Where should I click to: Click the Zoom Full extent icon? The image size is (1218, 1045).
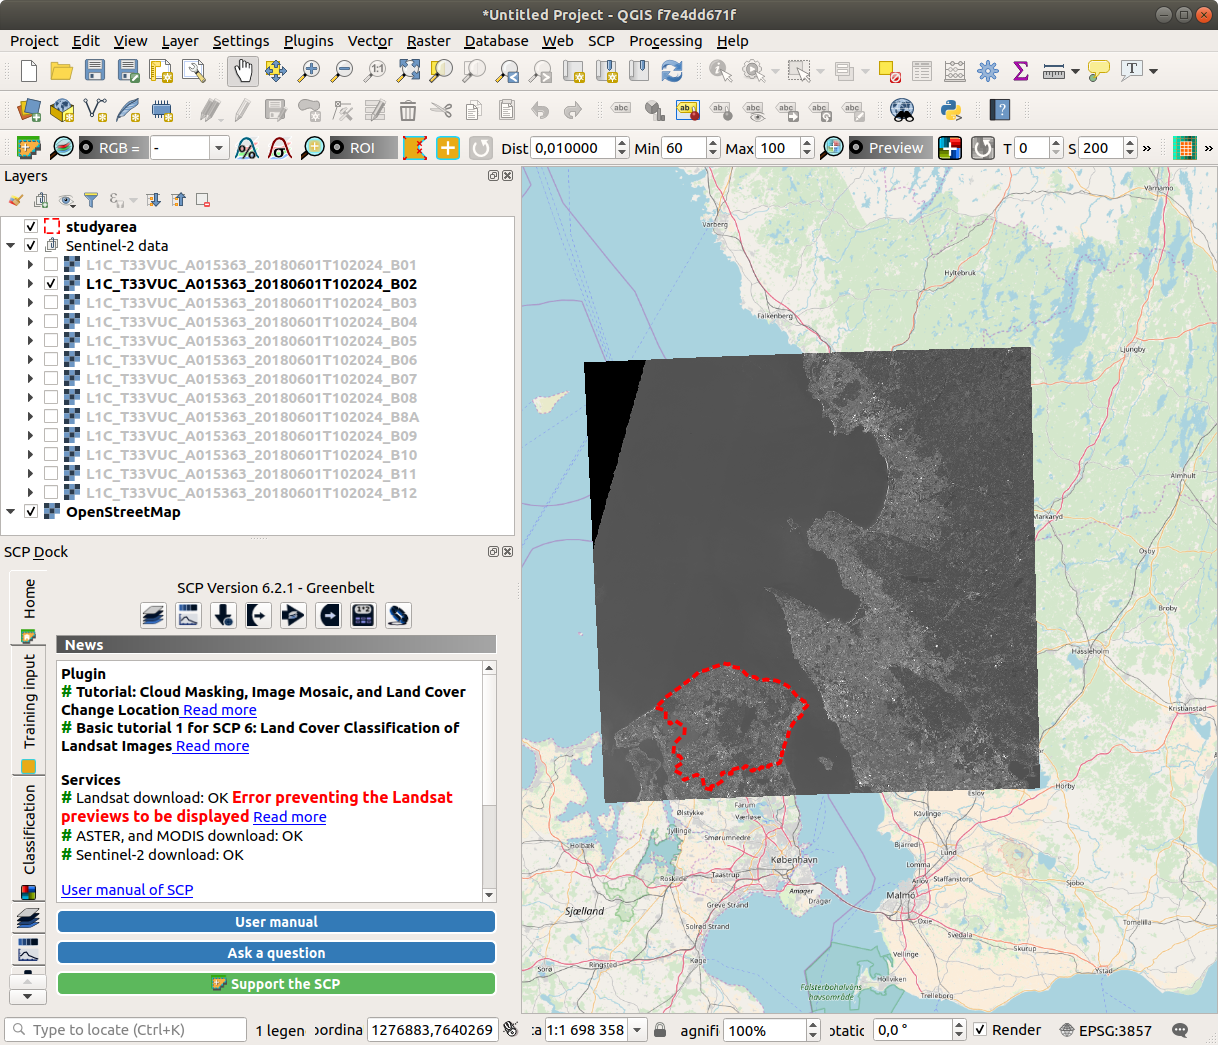[x=408, y=71]
